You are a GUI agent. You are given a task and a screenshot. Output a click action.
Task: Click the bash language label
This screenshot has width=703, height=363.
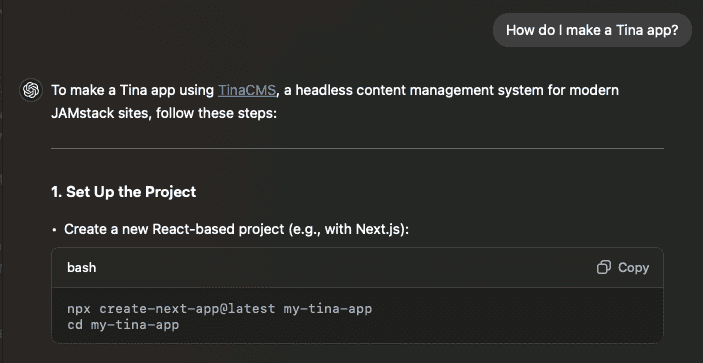tap(82, 268)
